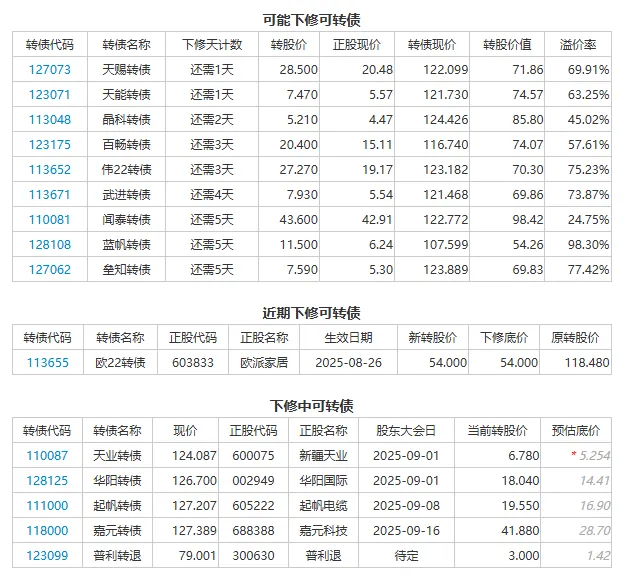Click the estimated floor price 5.254
This screenshot has width=640, height=578.
pyautogui.click(x=594, y=456)
